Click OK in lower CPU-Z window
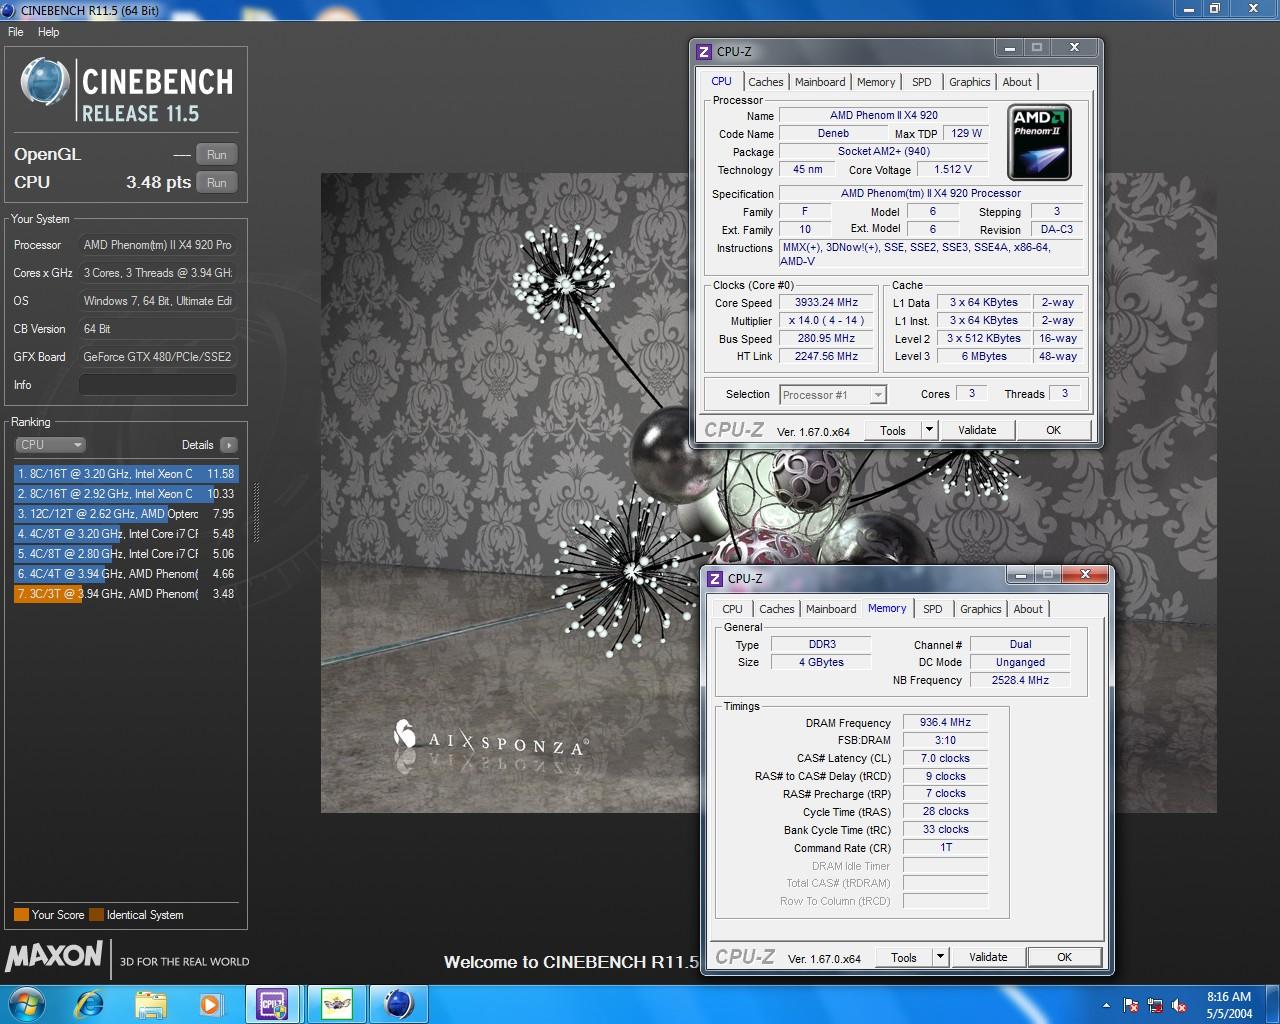Image resolution: width=1280 pixels, height=1024 pixels. click(1065, 958)
